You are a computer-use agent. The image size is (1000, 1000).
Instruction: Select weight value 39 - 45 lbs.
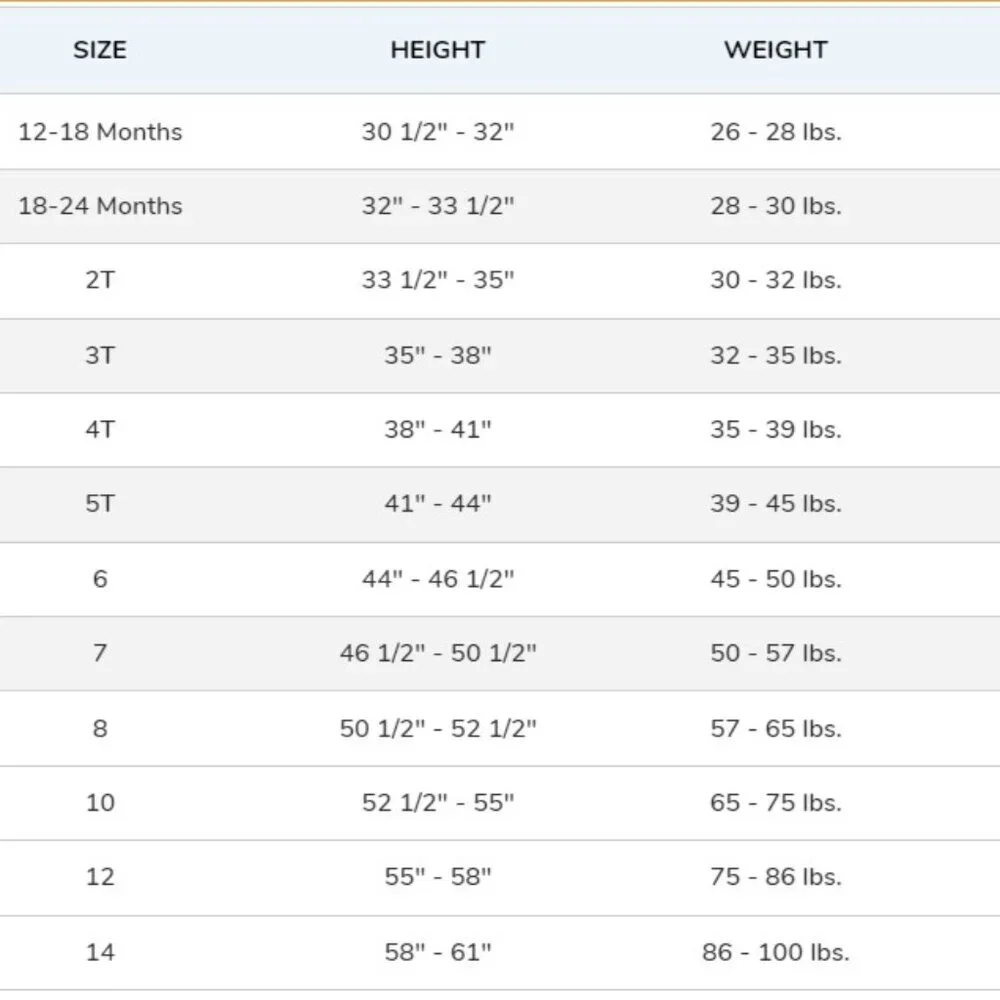point(776,504)
